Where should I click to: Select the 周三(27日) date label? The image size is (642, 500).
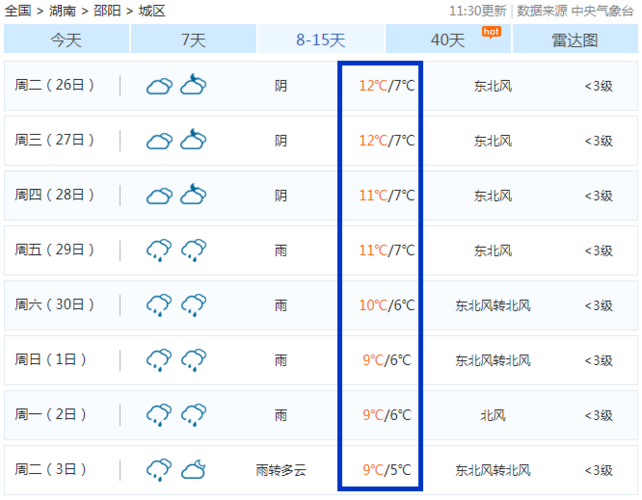coord(54,140)
